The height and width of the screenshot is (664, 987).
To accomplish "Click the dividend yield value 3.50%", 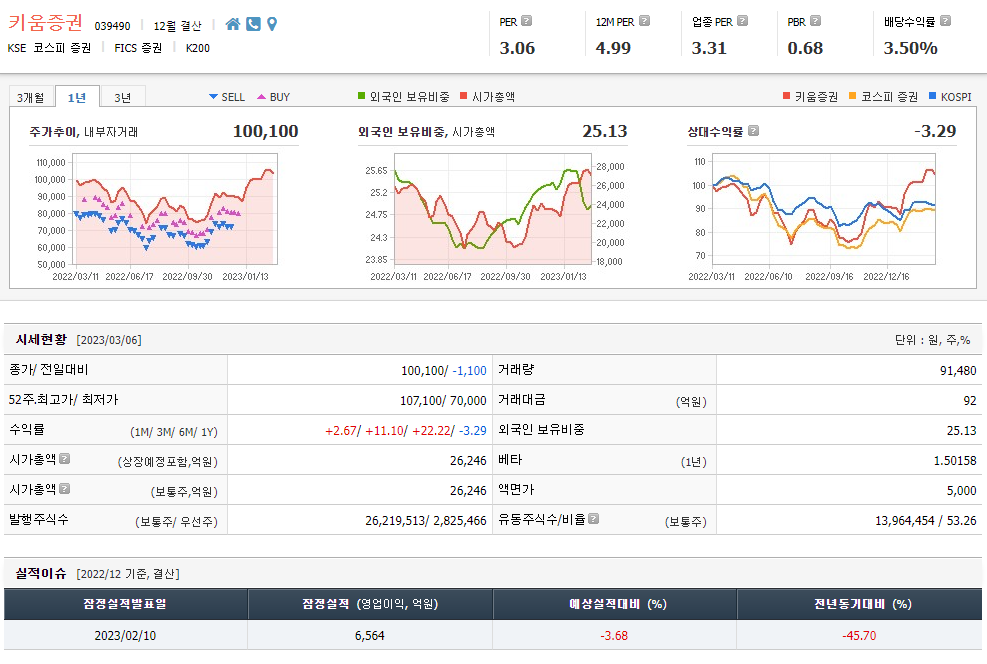I will pos(910,48).
